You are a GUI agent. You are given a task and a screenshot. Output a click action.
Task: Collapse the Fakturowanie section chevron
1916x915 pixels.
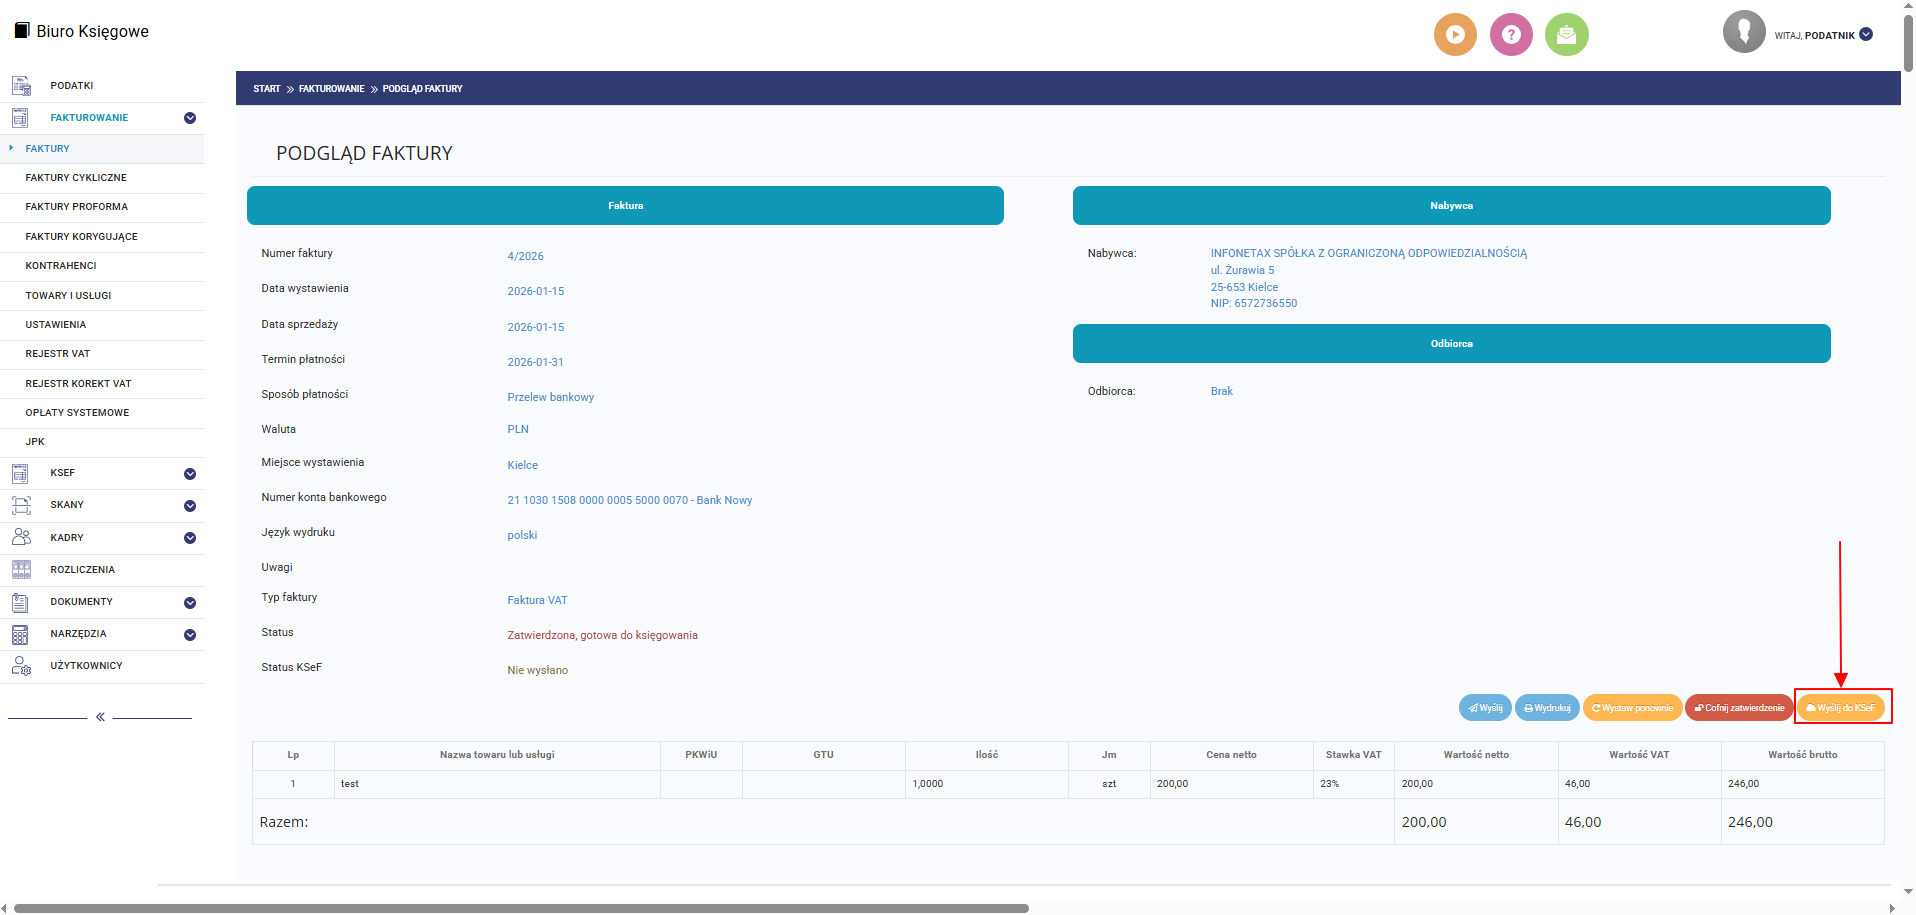[190, 118]
